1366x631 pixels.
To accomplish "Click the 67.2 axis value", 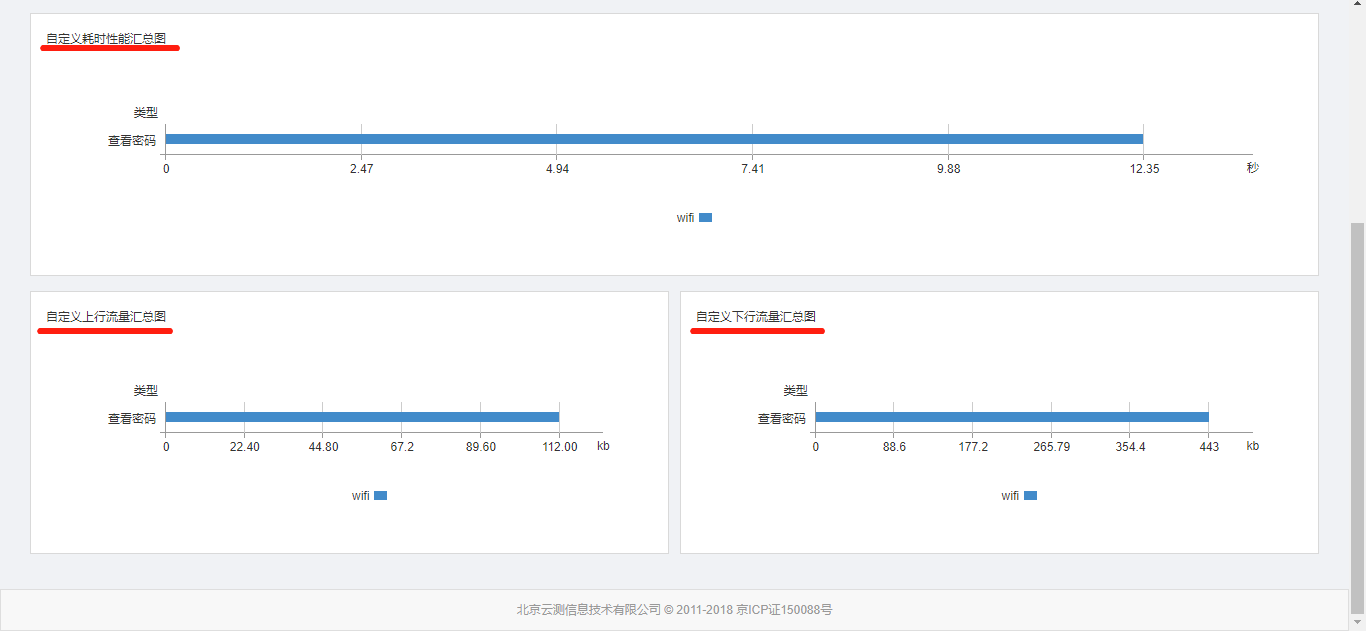I will pyautogui.click(x=402, y=447).
